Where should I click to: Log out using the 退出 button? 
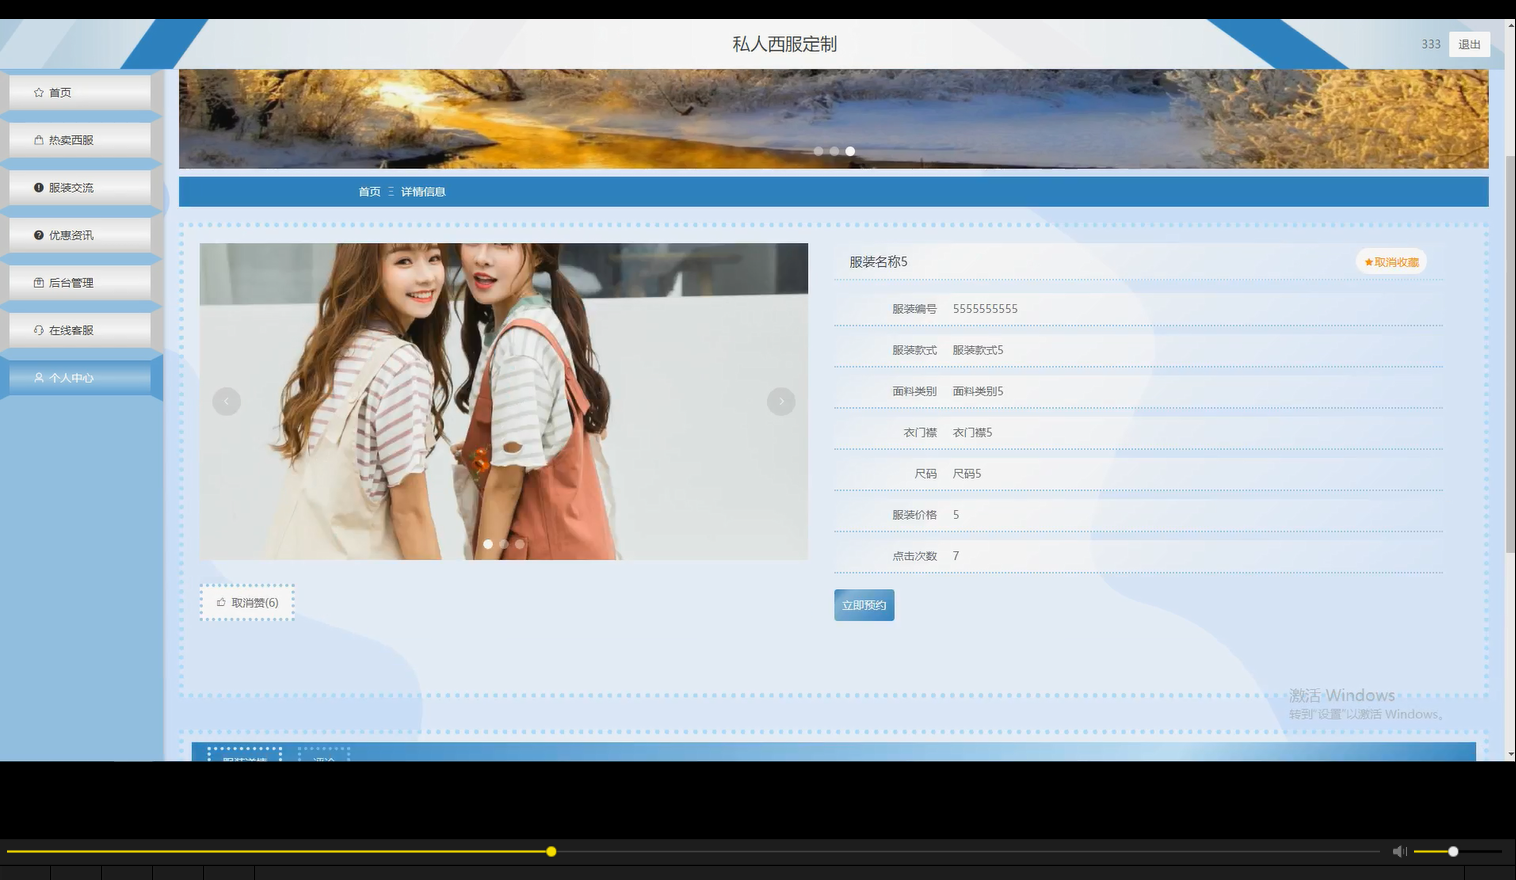(x=1468, y=44)
